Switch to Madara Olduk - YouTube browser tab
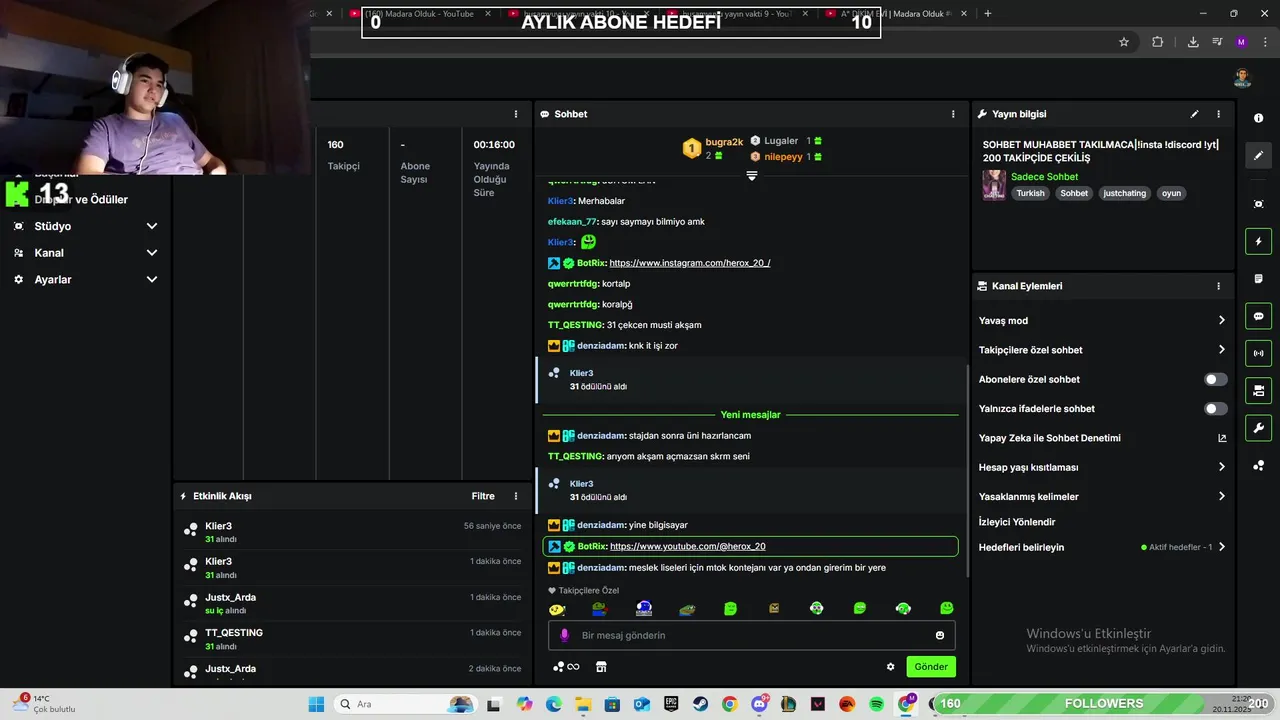The height and width of the screenshot is (720, 1280). (420, 13)
